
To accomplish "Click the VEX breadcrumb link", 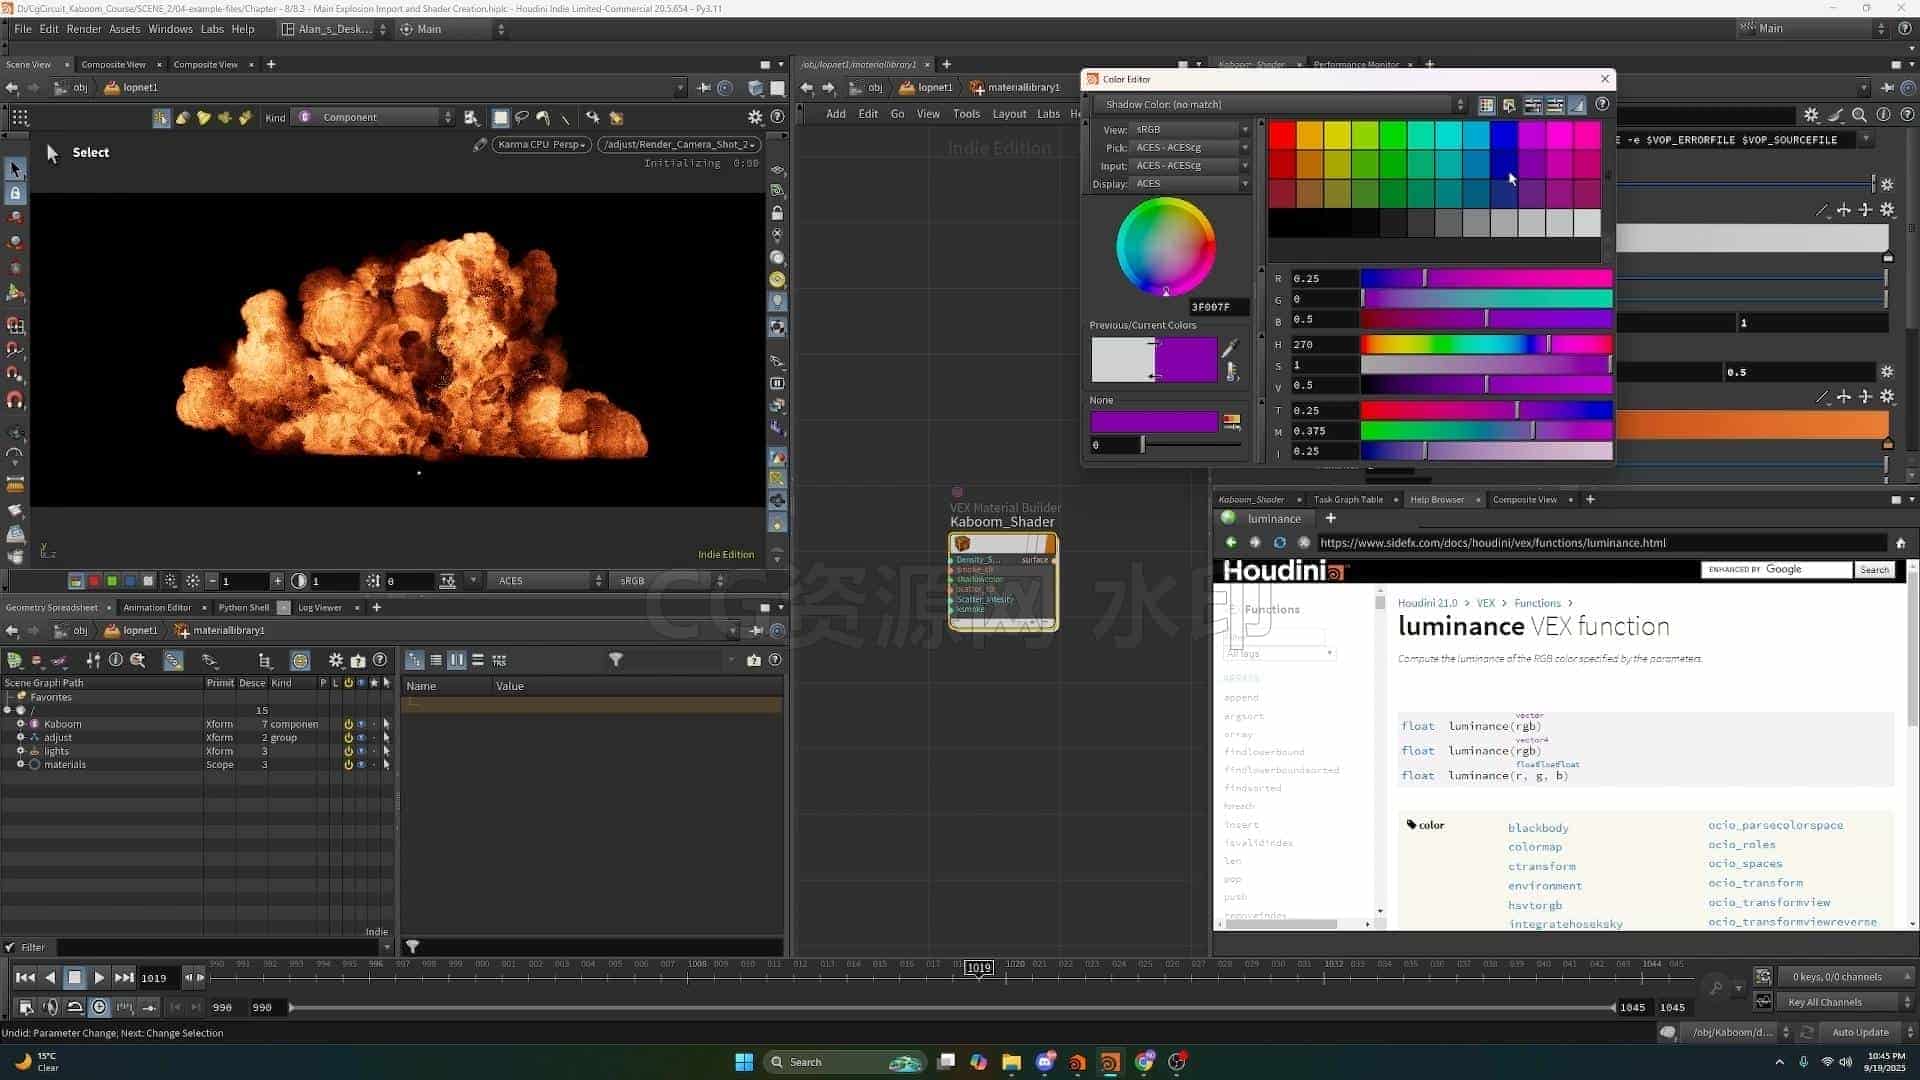I will click(1486, 603).
